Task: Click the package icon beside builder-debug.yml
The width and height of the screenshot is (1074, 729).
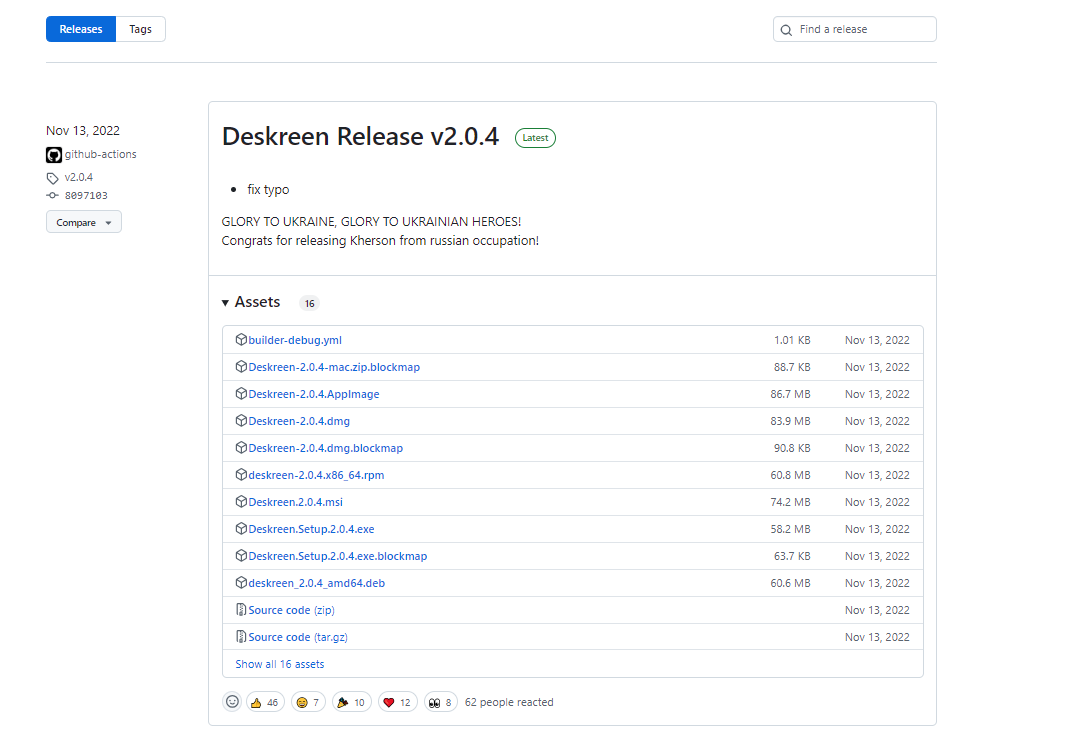Action: [x=241, y=340]
